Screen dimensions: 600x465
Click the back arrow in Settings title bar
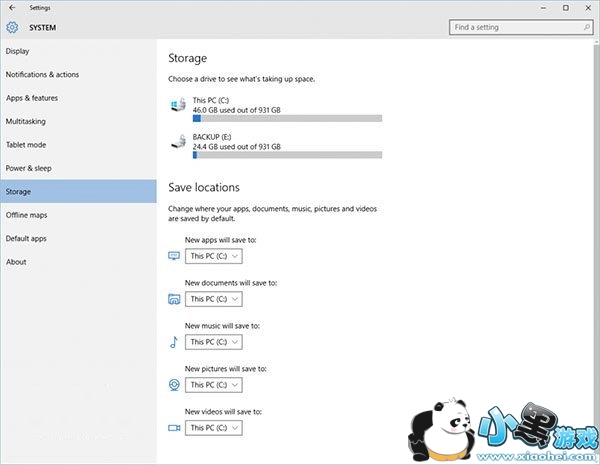pyautogui.click(x=12, y=8)
